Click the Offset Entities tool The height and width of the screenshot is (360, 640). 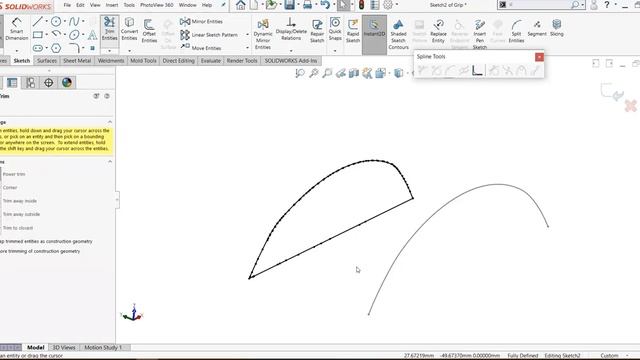pyautogui.click(x=149, y=31)
